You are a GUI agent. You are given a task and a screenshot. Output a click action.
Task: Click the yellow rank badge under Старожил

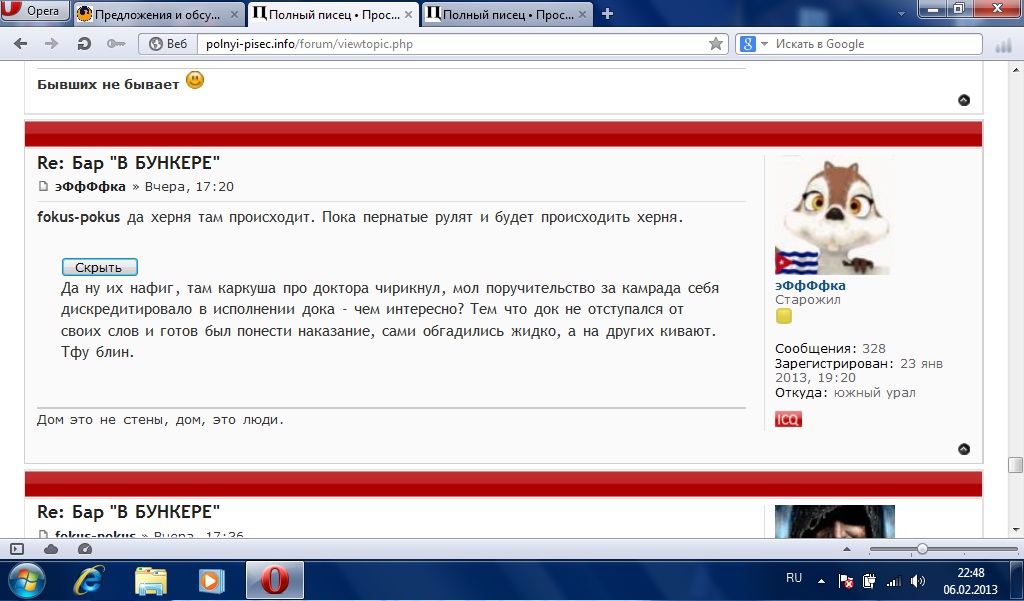(x=784, y=316)
